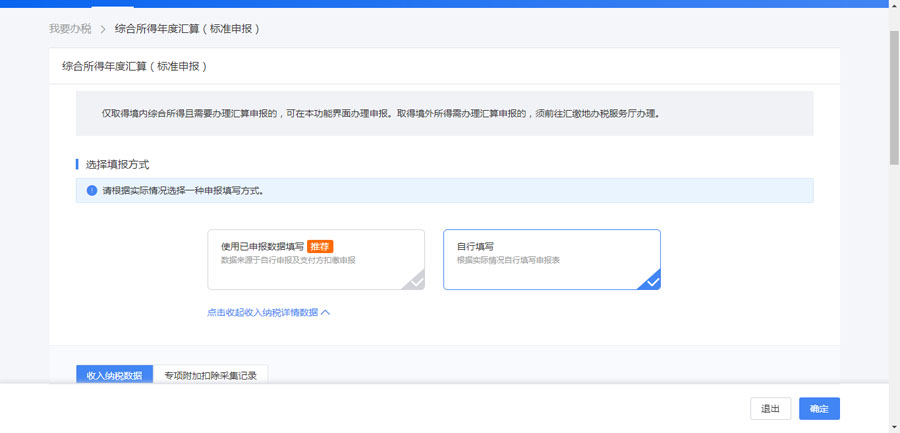This screenshot has height=433, width=900.
Task: Select the 自行填写 option card
Action: (551, 260)
